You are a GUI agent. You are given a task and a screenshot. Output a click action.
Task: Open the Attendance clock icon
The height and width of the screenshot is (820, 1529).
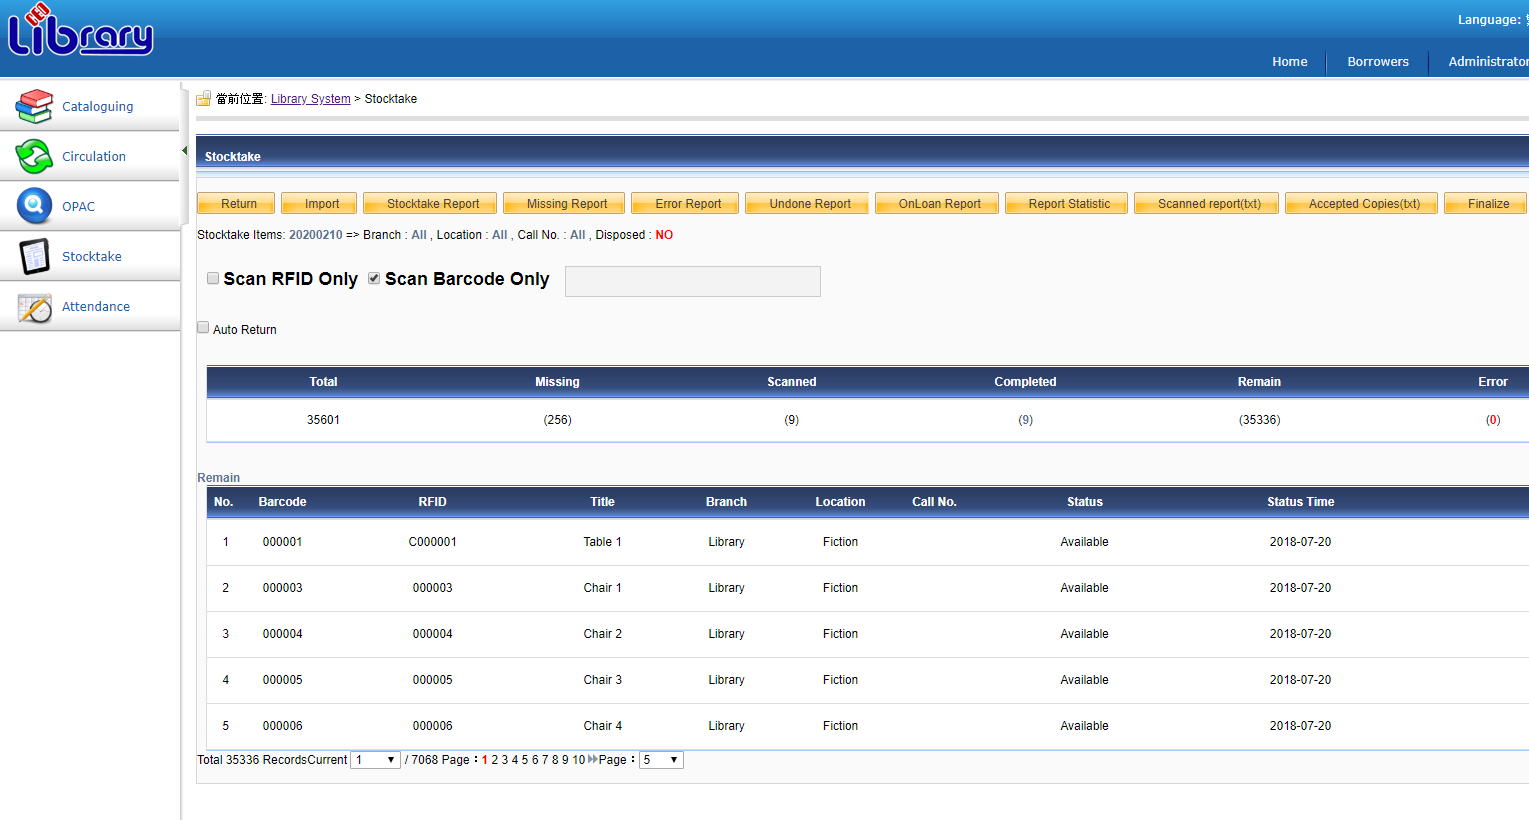[34, 307]
